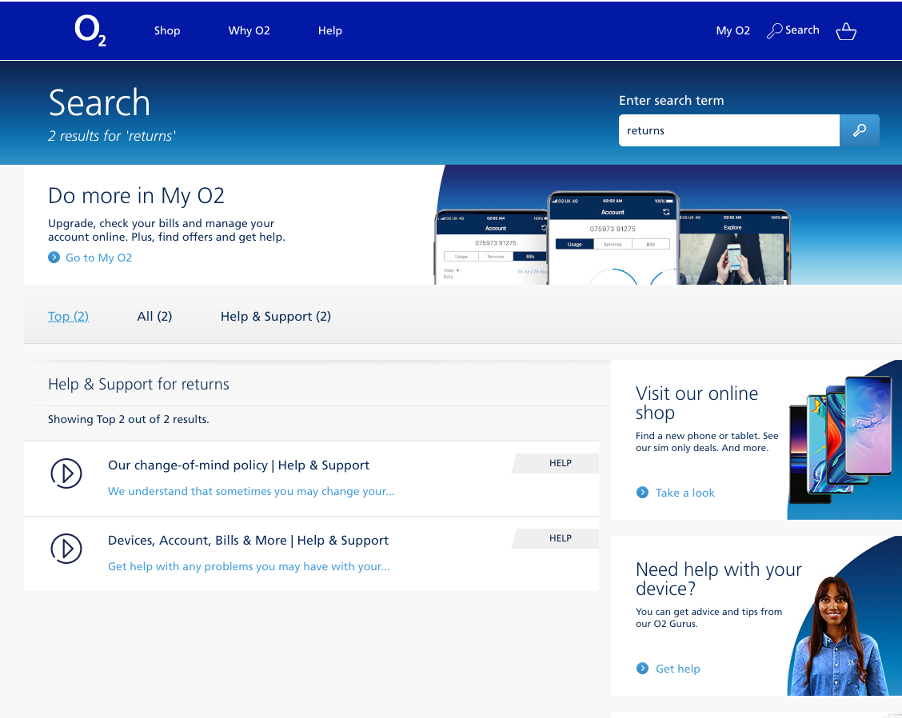The height and width of the screenshot is (718, 902).
Task: Open the Help menu in header
Action: 330,30
